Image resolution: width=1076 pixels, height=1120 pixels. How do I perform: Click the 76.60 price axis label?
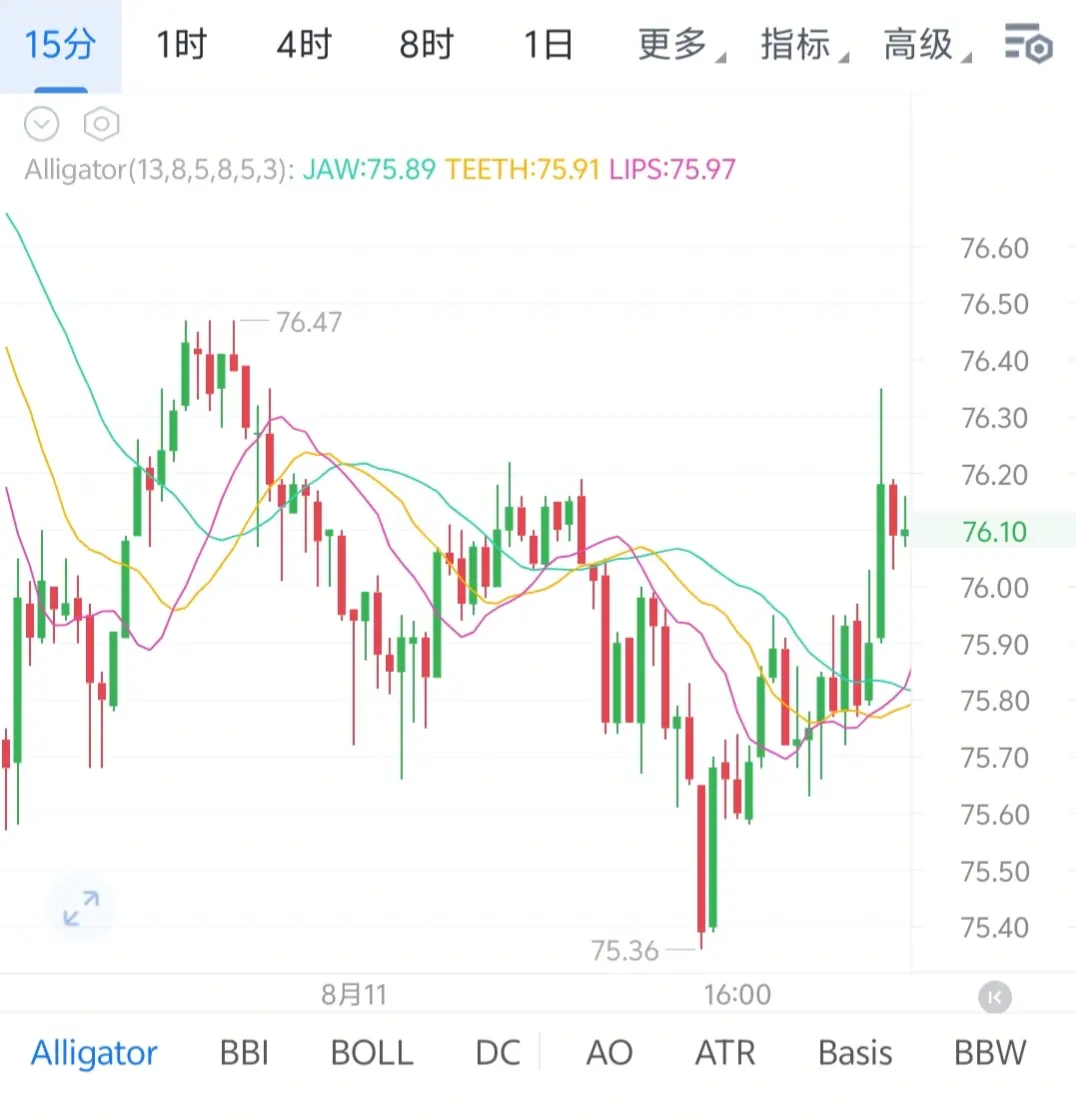tap(995, 249)
